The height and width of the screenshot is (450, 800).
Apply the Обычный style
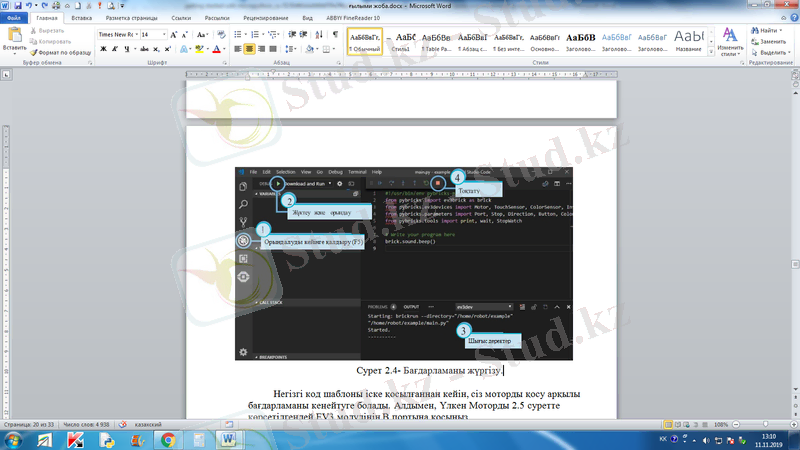pos(365,41)
